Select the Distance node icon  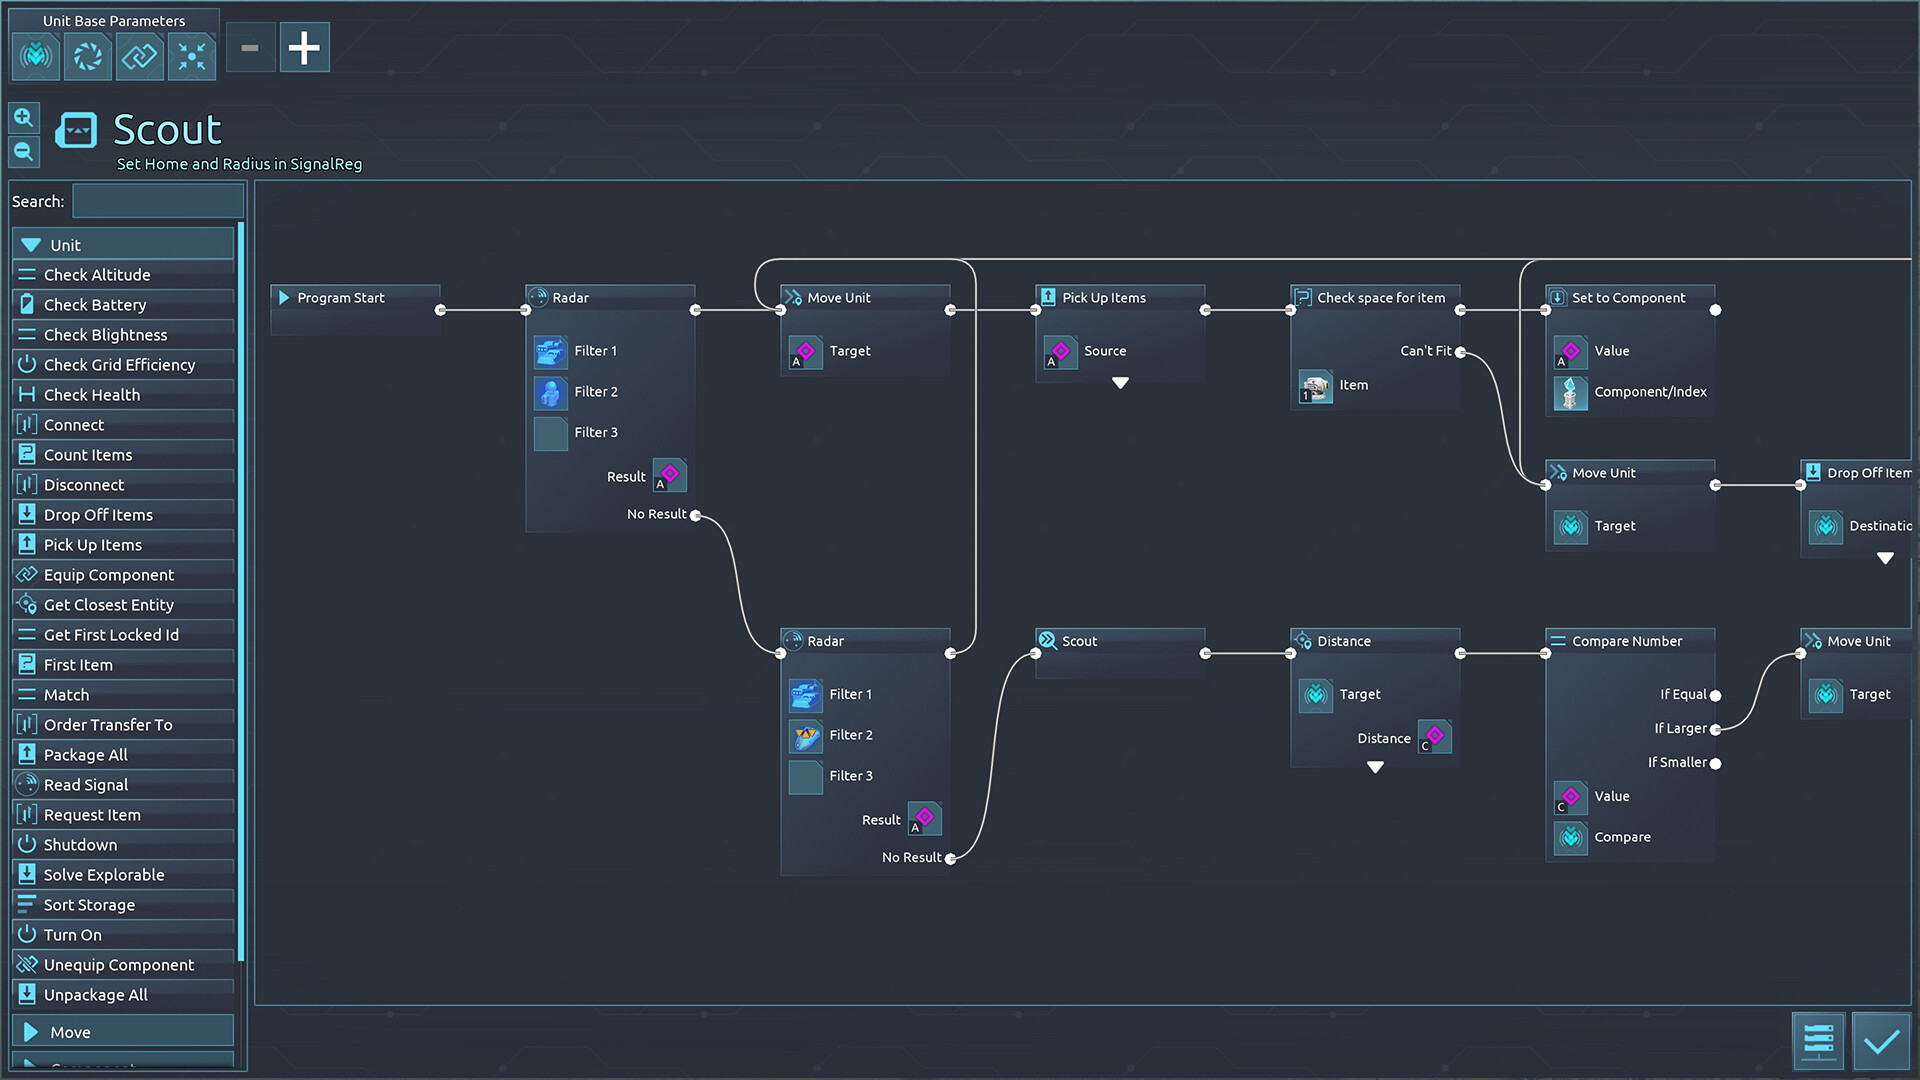pyautogui.click(x=1305, y=641)
